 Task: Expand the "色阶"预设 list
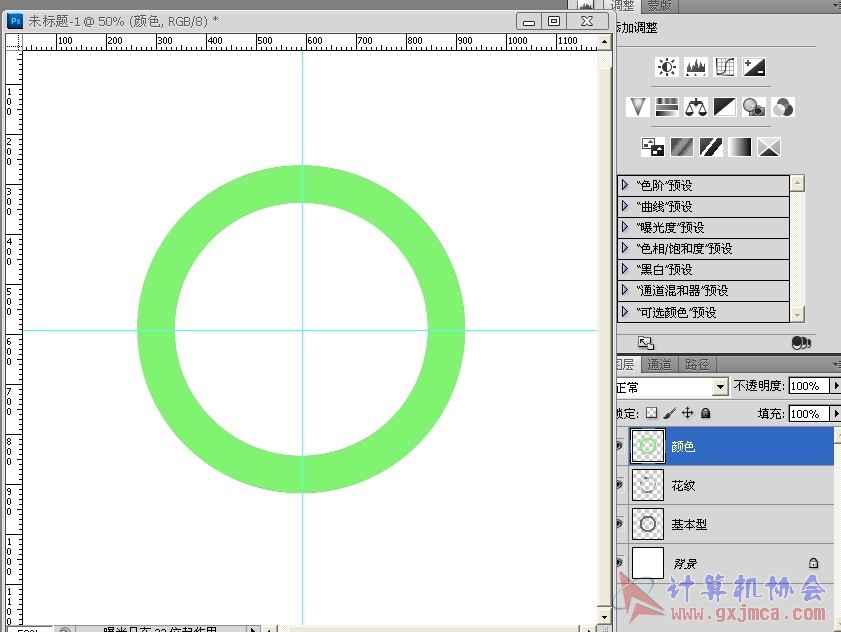(x=625, y=185)
